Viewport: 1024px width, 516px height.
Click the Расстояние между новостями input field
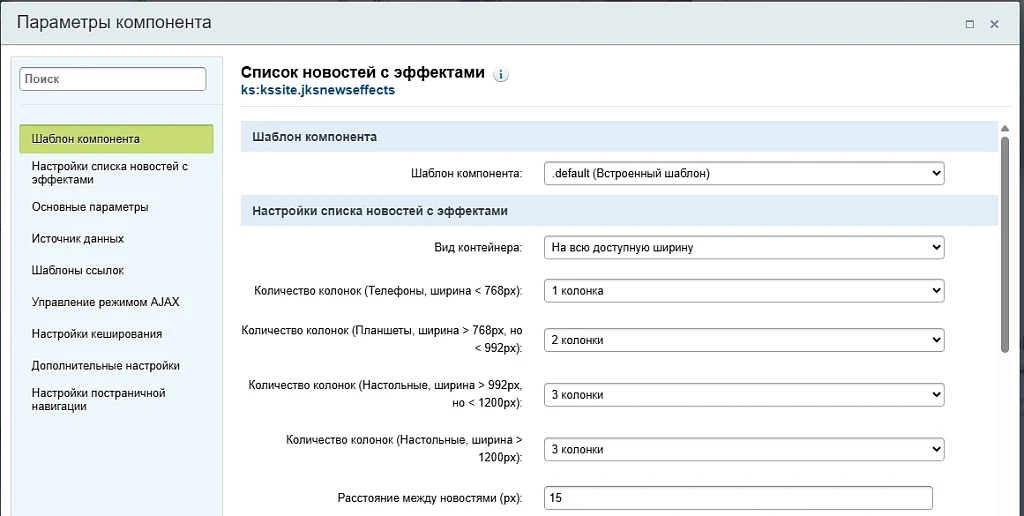[x=738, y=498]
